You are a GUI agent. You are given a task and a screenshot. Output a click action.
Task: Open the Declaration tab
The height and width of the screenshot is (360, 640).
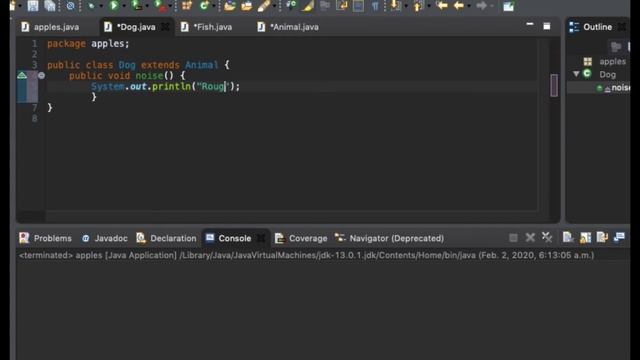166,238
